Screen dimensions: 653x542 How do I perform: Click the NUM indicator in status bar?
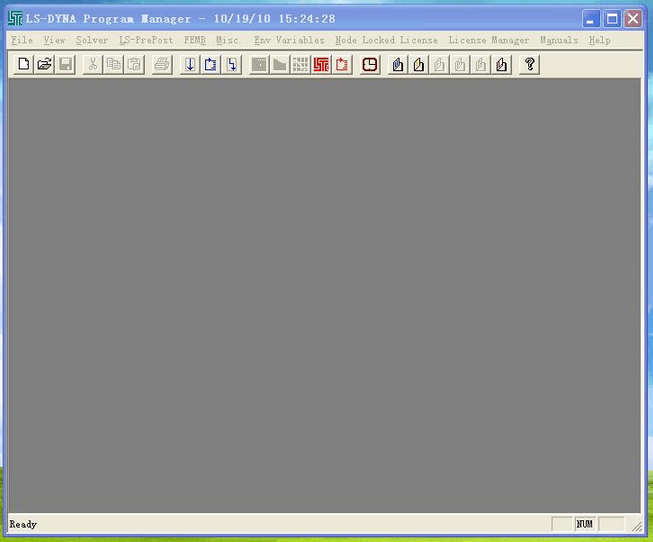(x=584, y=524)
